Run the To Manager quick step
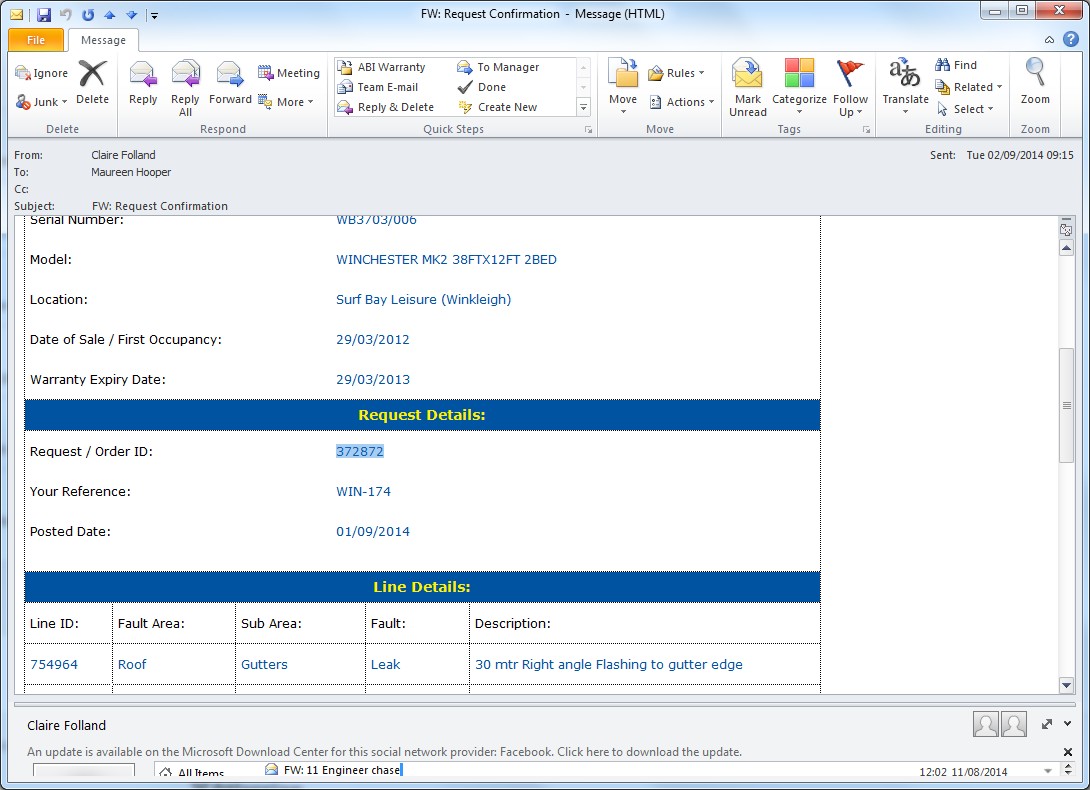1090x790 pixels. [498, 67]
